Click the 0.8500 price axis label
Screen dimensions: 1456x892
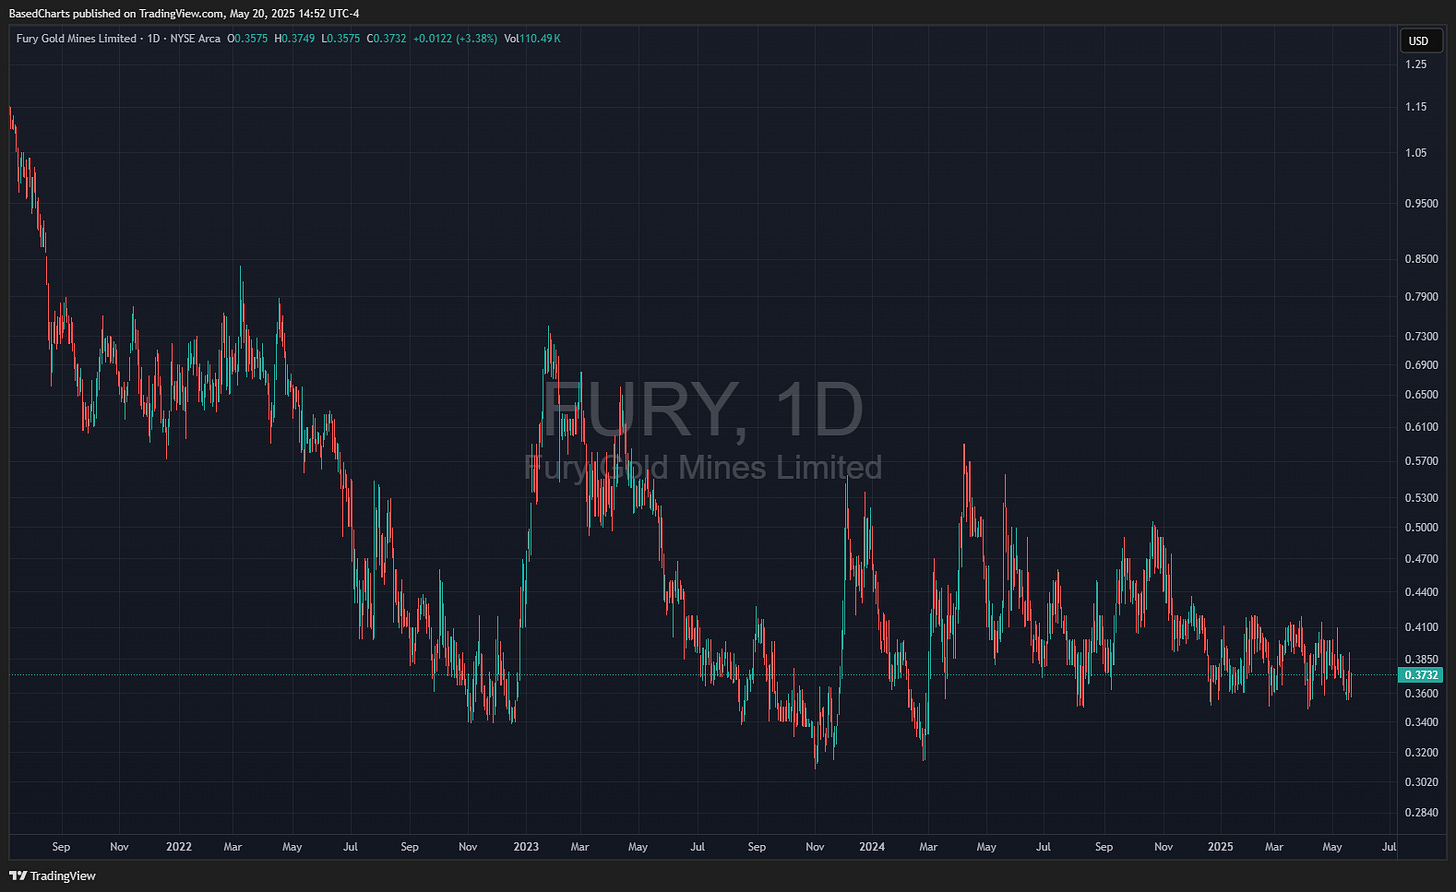tap(1421, 259)
